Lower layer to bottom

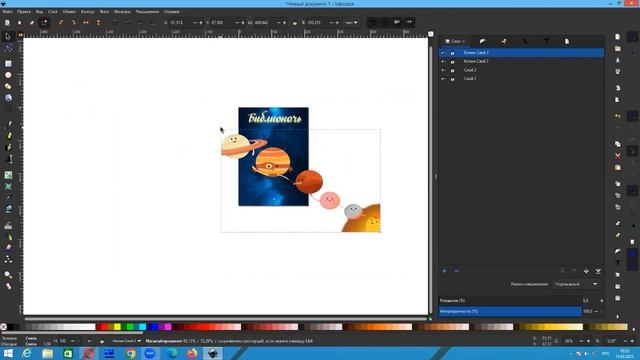(x=598, y=271)
